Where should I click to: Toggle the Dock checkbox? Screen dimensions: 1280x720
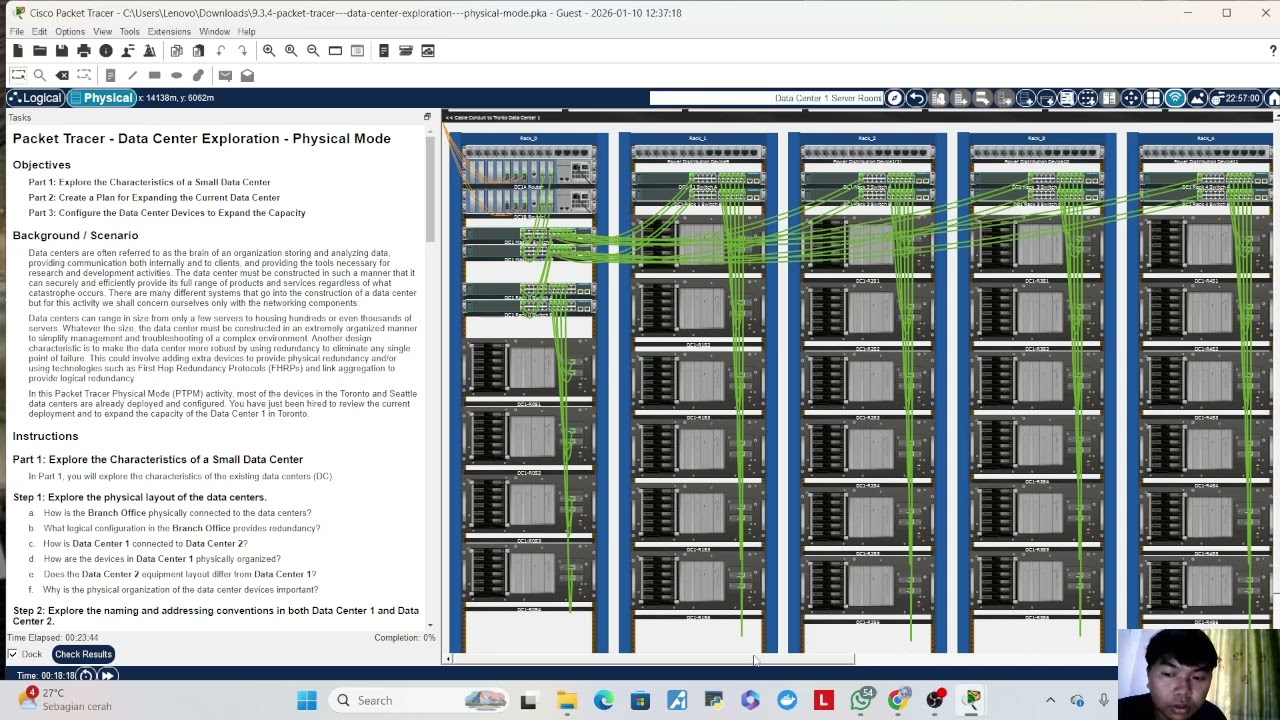pos(13,655)
